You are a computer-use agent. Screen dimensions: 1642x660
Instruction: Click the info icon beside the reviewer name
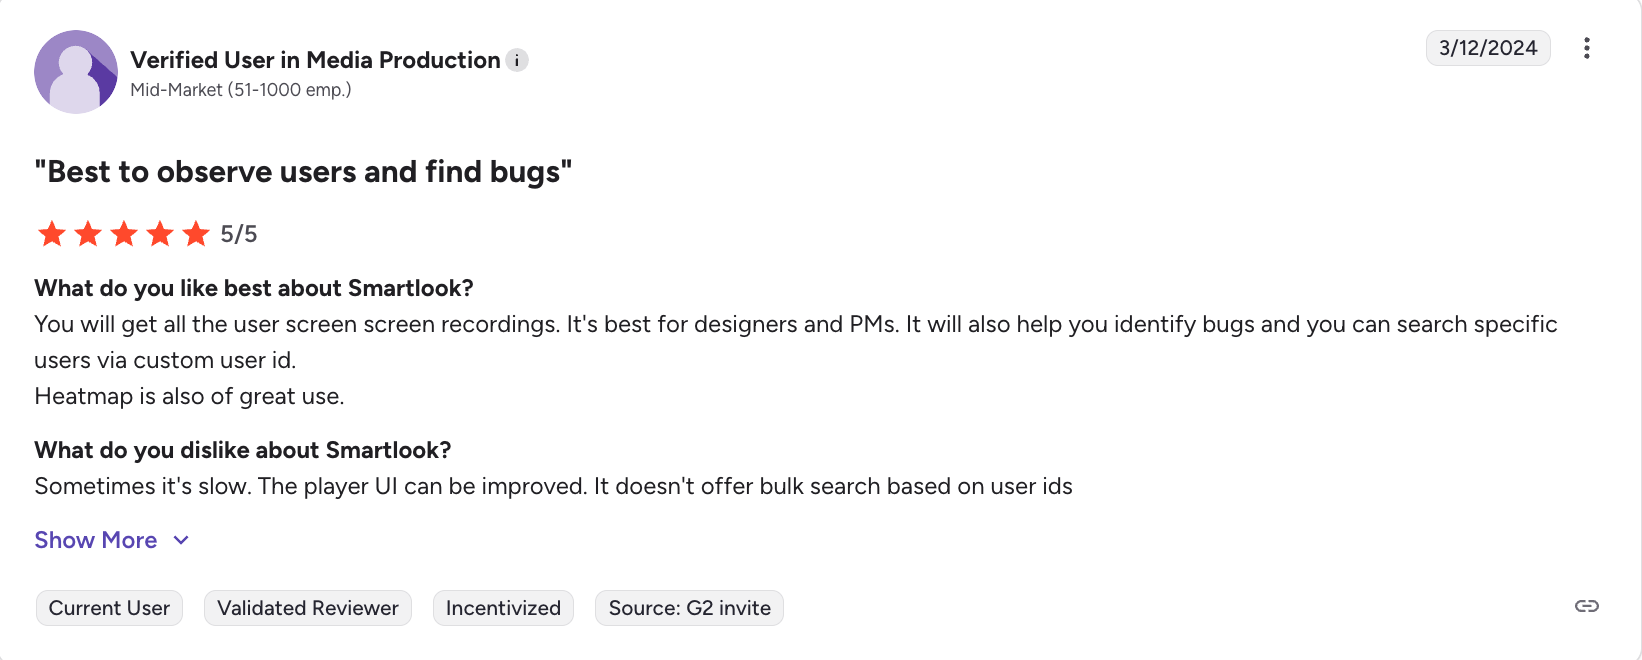517,60
